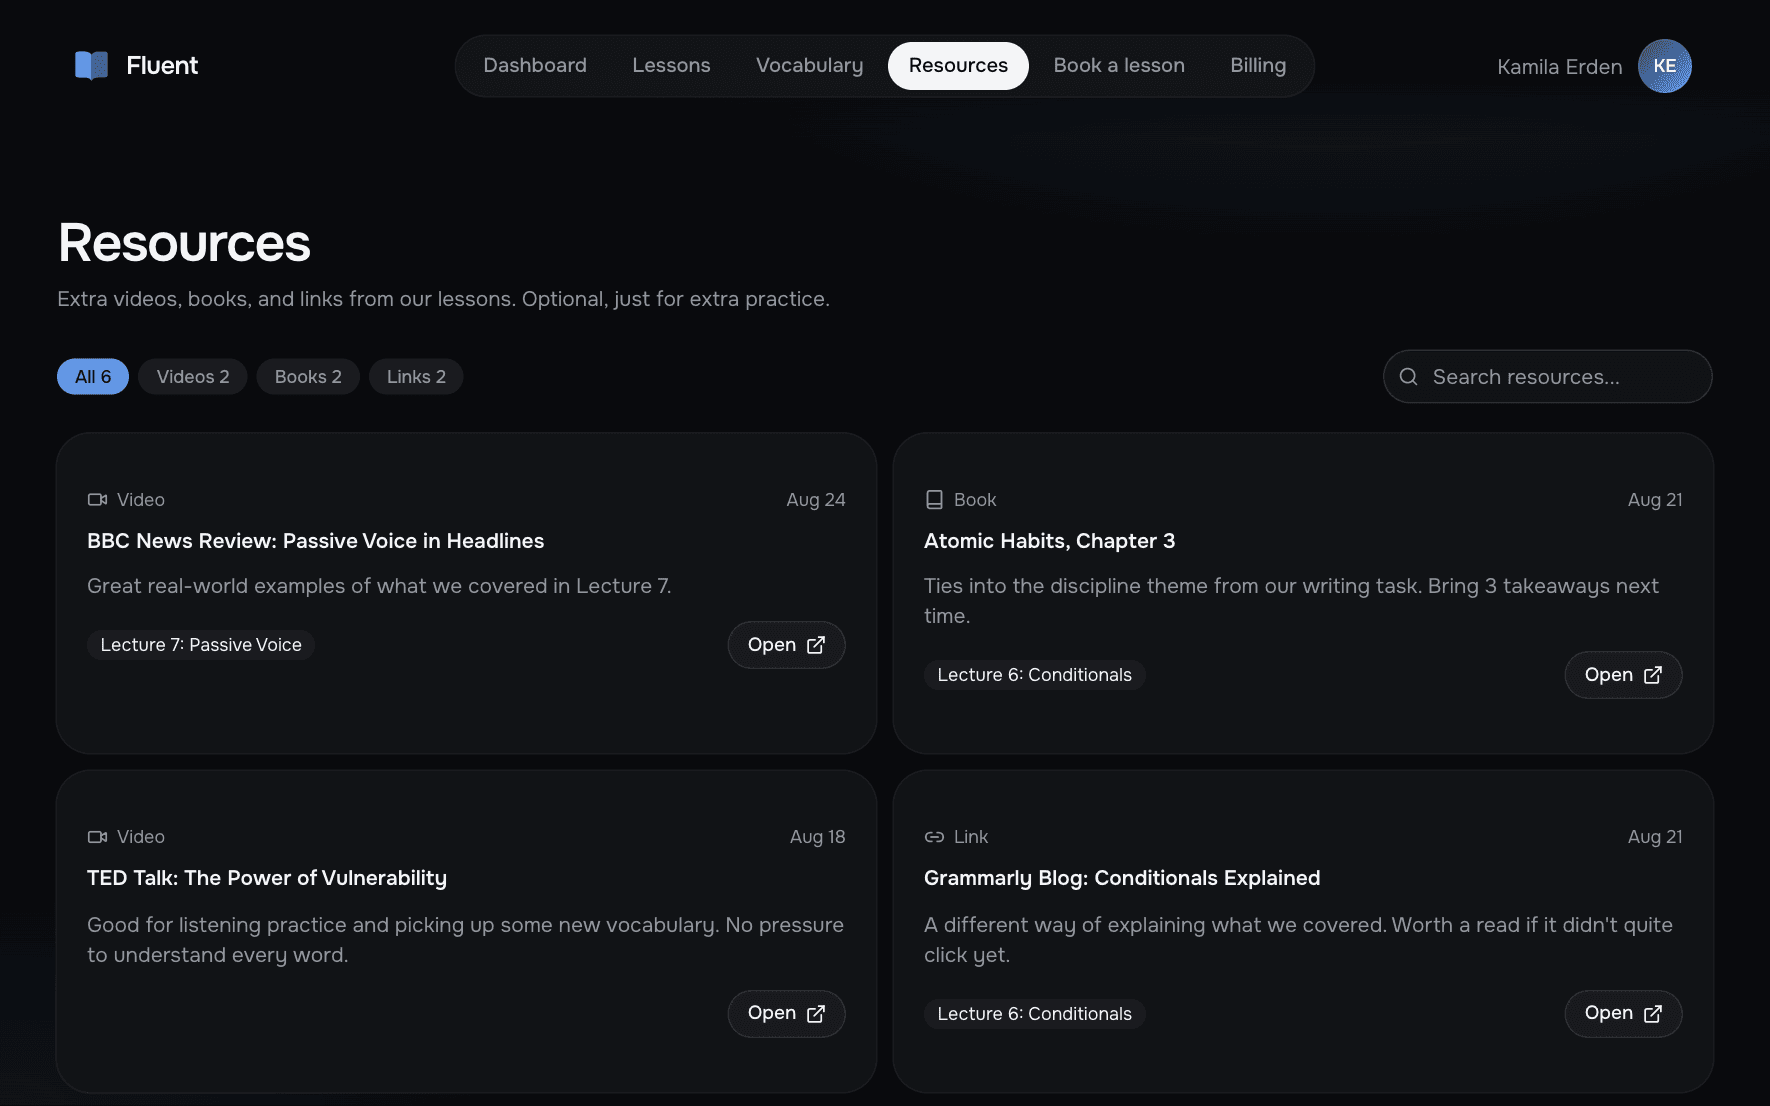
Task: Click the Fluent brand name
Action: (x=162, y=66)
